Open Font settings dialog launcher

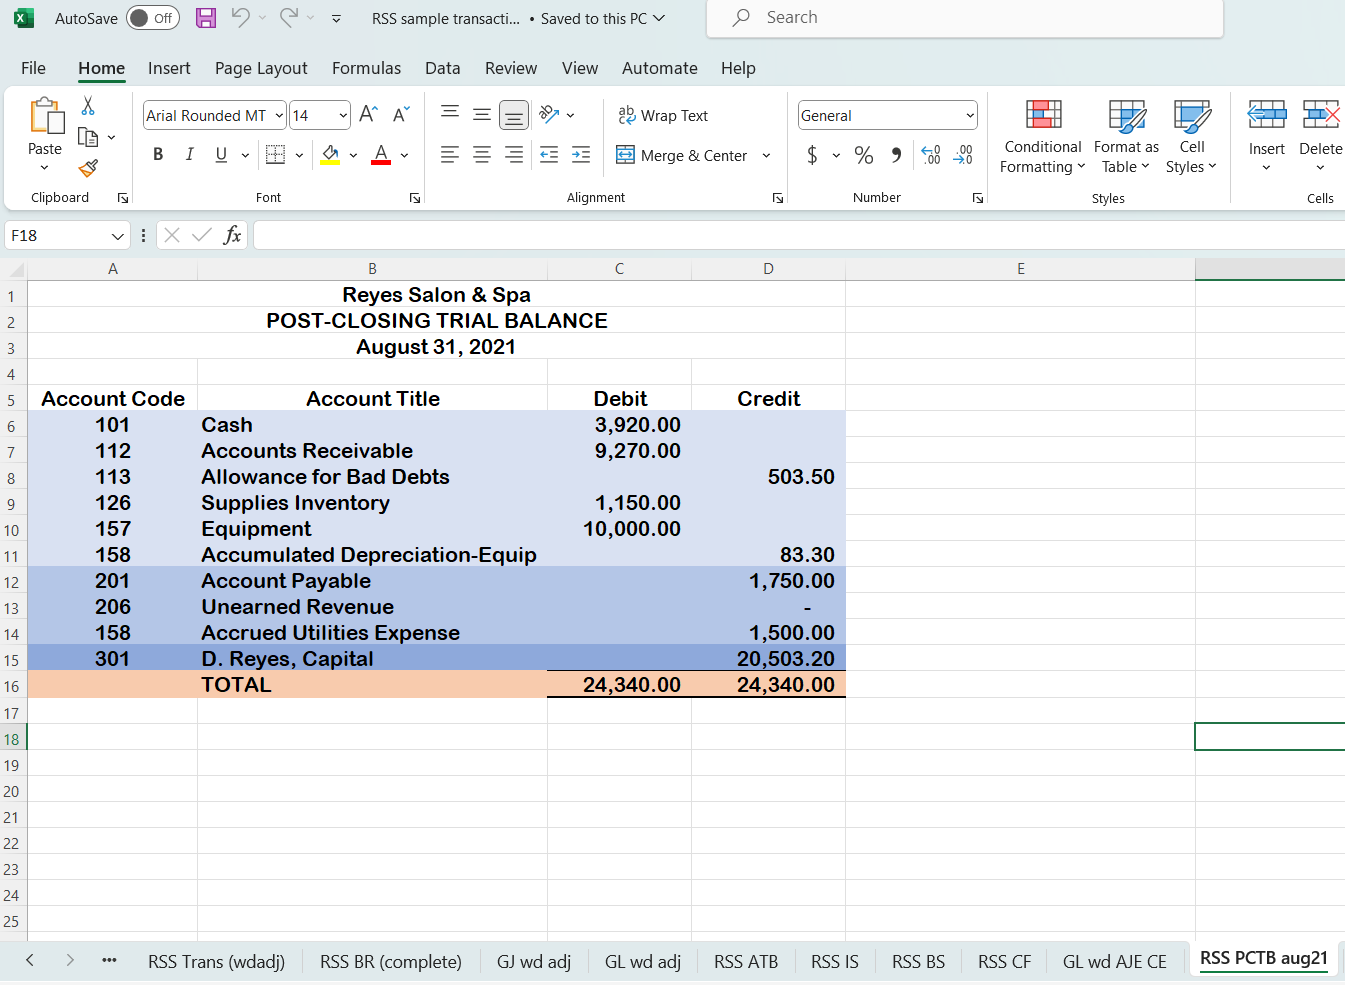click(414, 198)
